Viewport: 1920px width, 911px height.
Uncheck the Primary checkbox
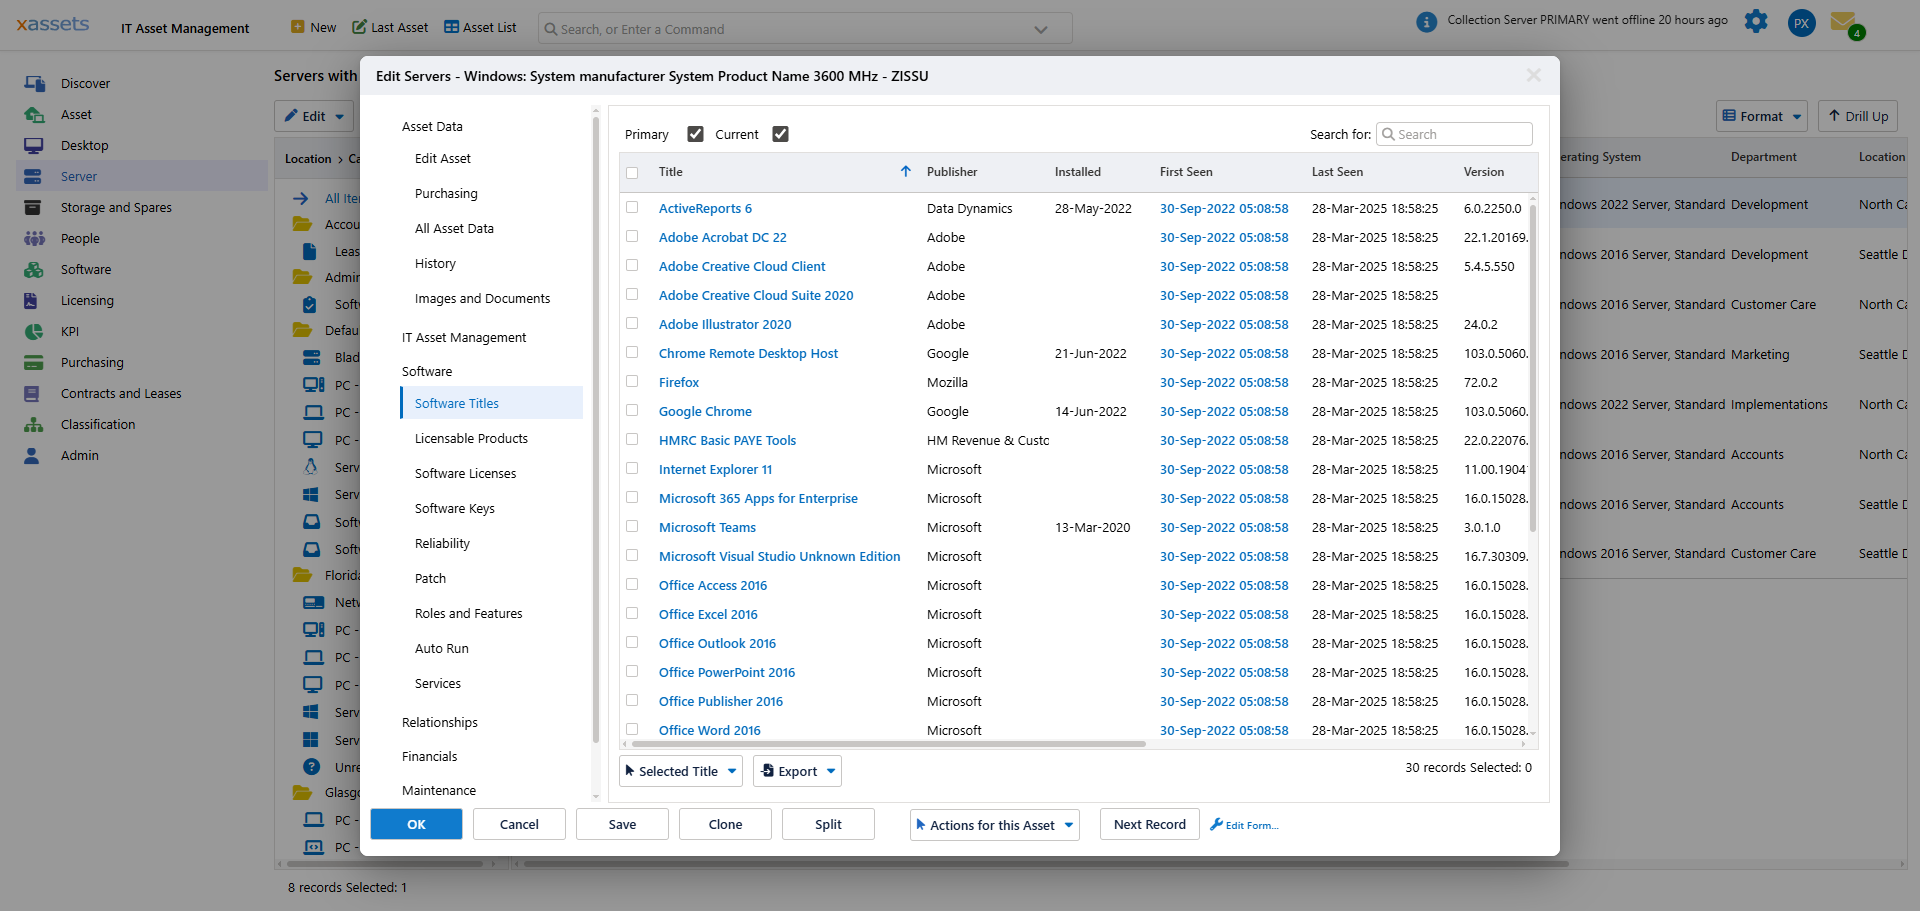(x=696, y=133)
